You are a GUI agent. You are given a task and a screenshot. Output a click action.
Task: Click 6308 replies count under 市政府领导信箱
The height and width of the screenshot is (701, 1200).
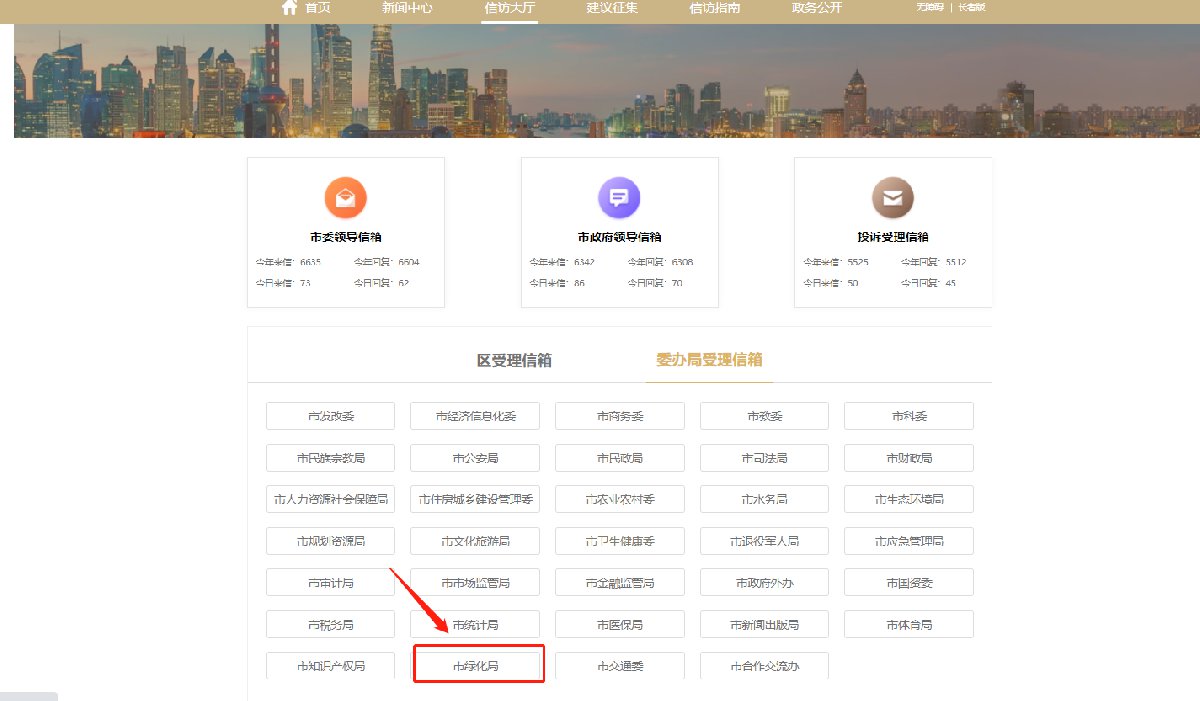coord(683,262)
